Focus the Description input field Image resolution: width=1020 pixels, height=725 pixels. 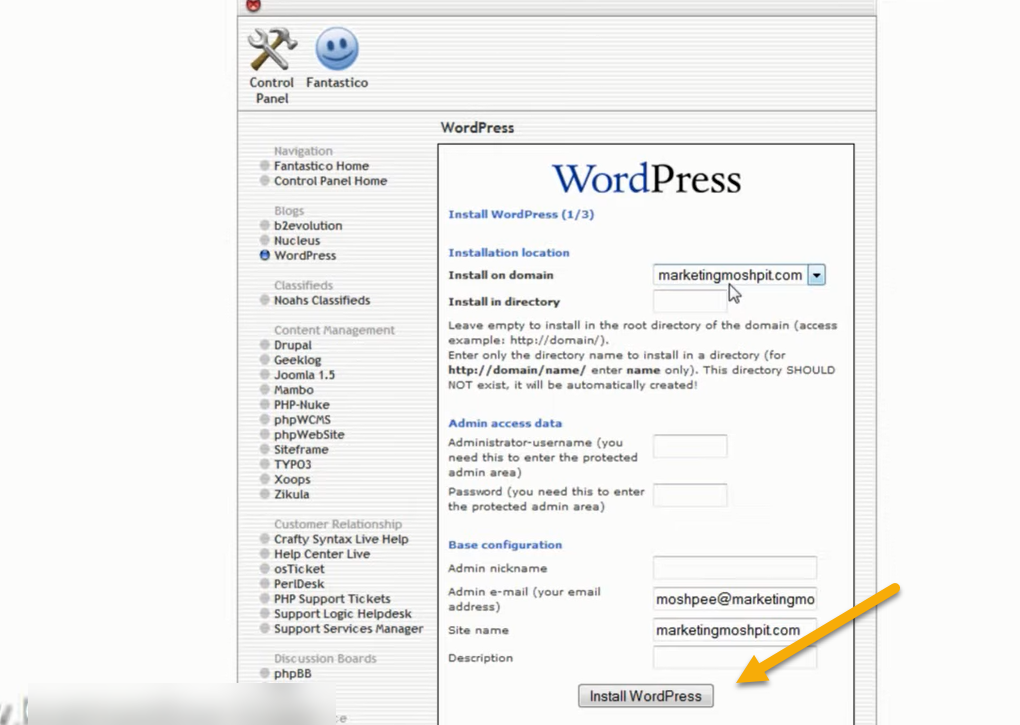(x=735, y=657)
